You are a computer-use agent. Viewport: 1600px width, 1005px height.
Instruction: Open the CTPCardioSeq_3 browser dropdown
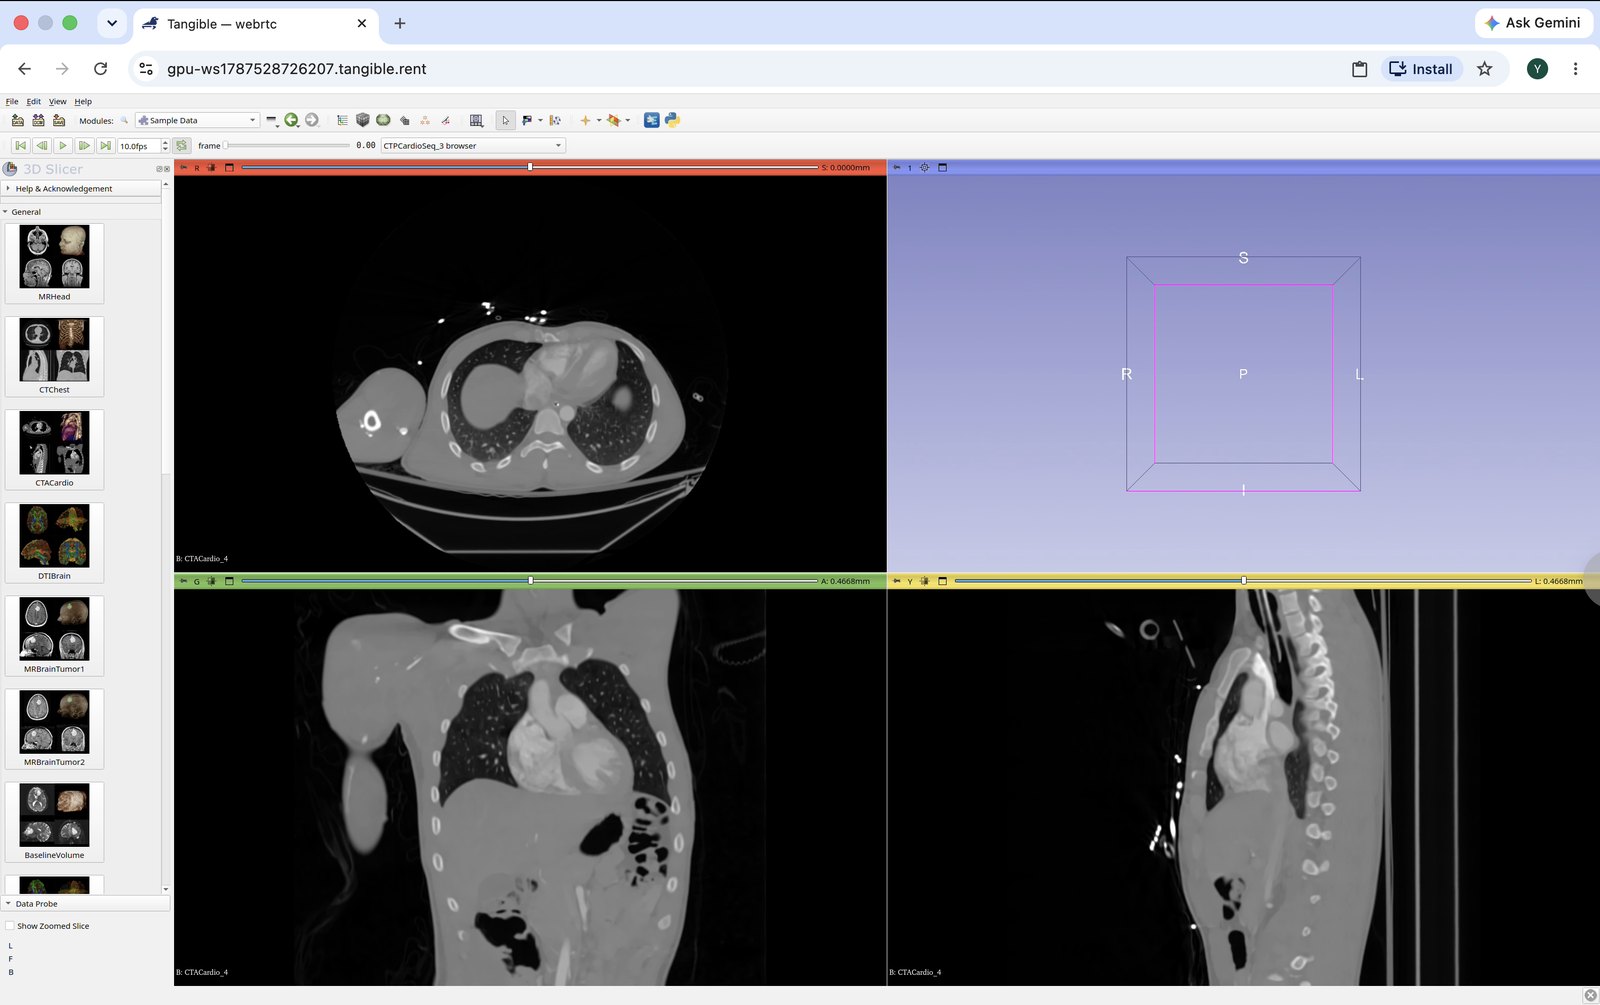473,145
